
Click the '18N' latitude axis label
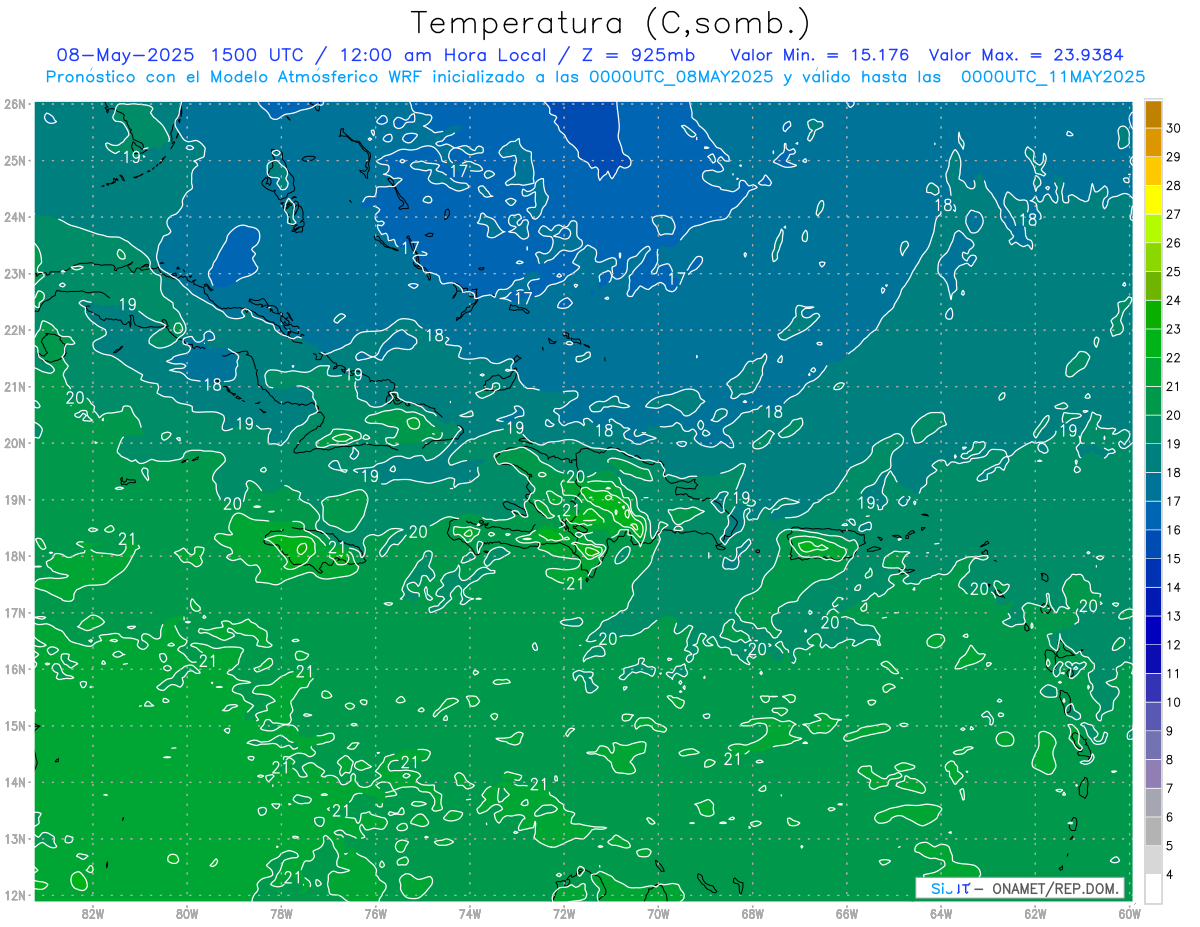click(x=15, y=556)
